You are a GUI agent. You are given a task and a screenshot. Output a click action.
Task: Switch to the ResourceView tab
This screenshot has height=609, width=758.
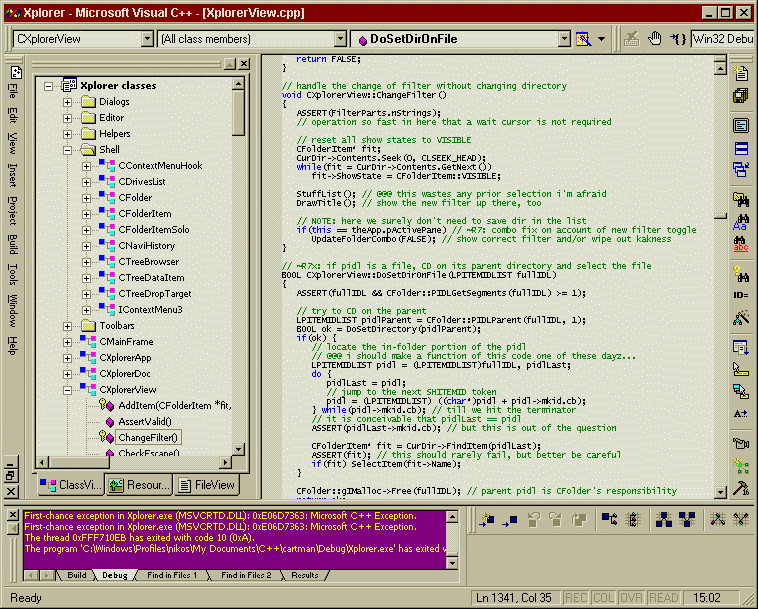coord(139,485)
